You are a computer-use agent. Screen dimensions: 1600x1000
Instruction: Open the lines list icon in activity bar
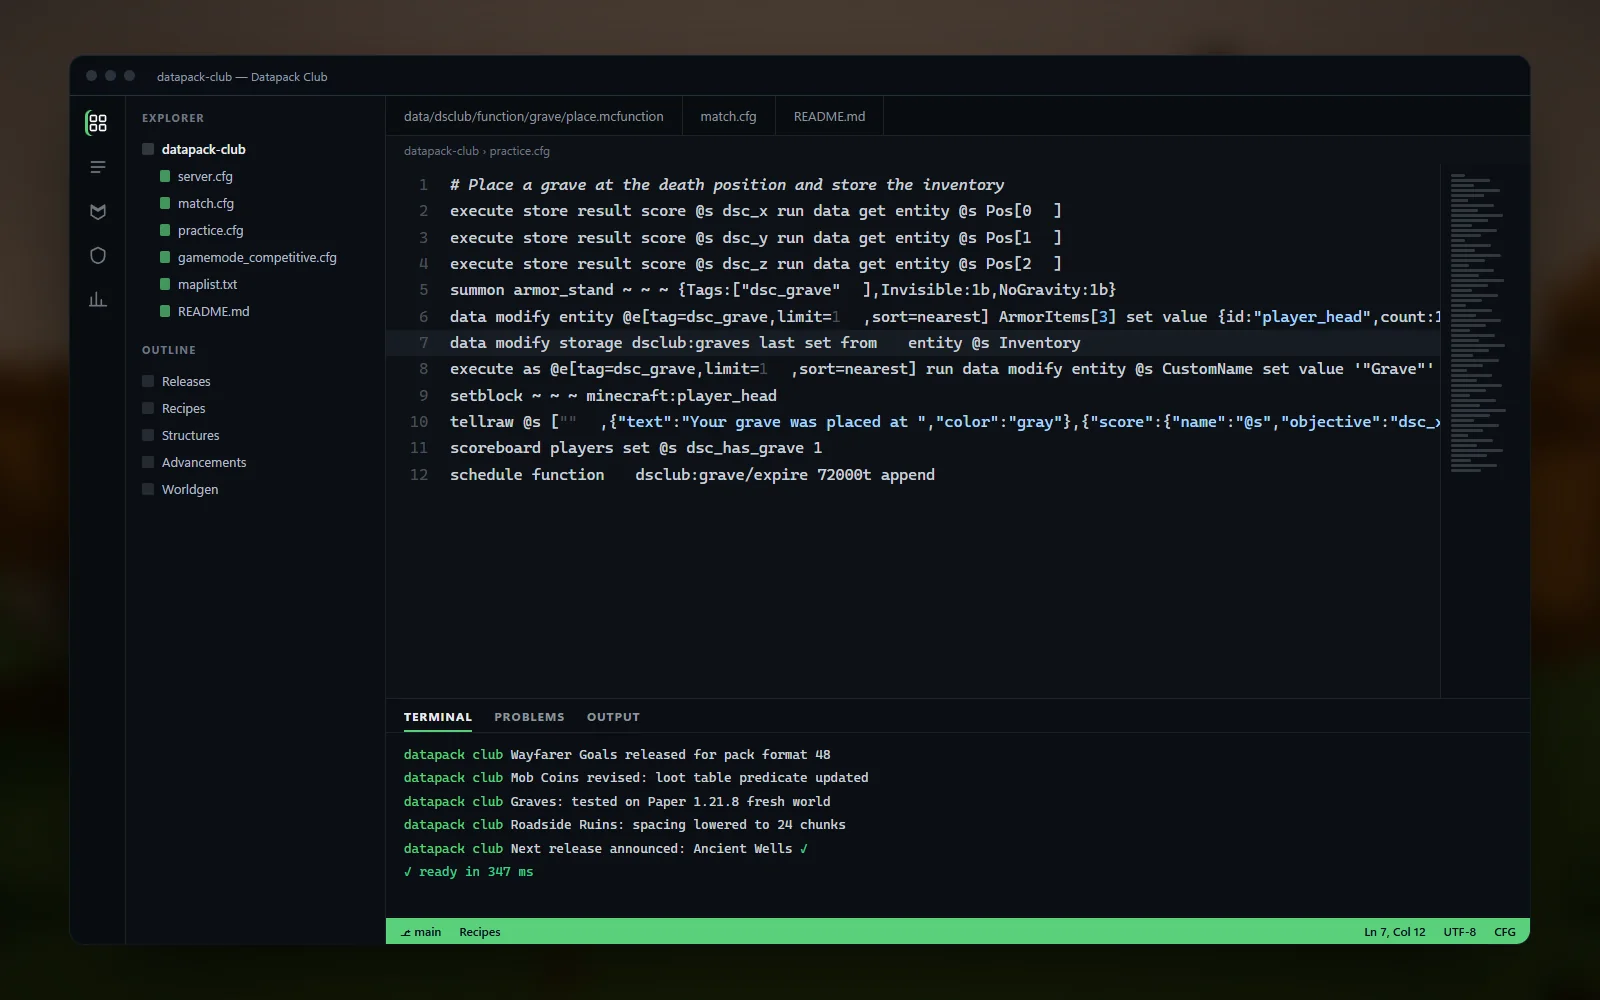[x=97, y=167]
